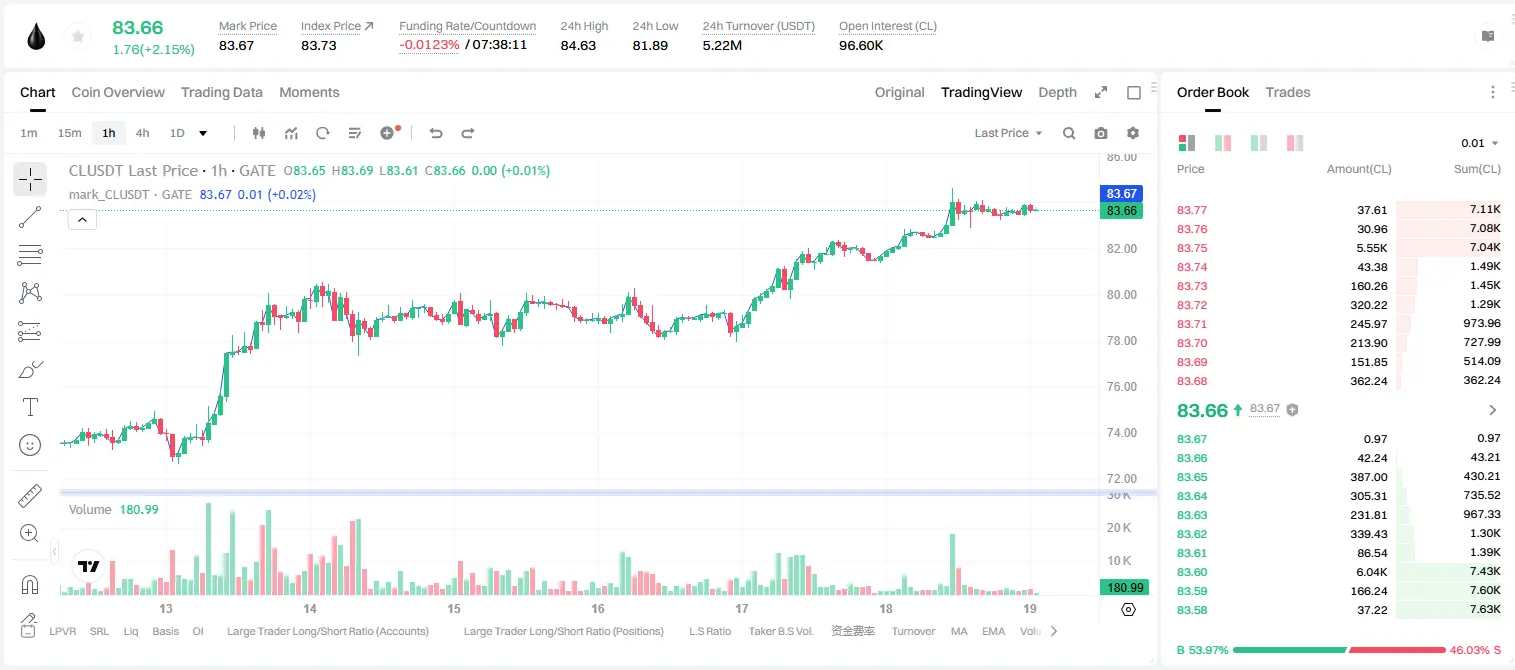1515x670 pixels.
Task: Change order book 0.01 precision dropdown
Action: [1480, 143]
